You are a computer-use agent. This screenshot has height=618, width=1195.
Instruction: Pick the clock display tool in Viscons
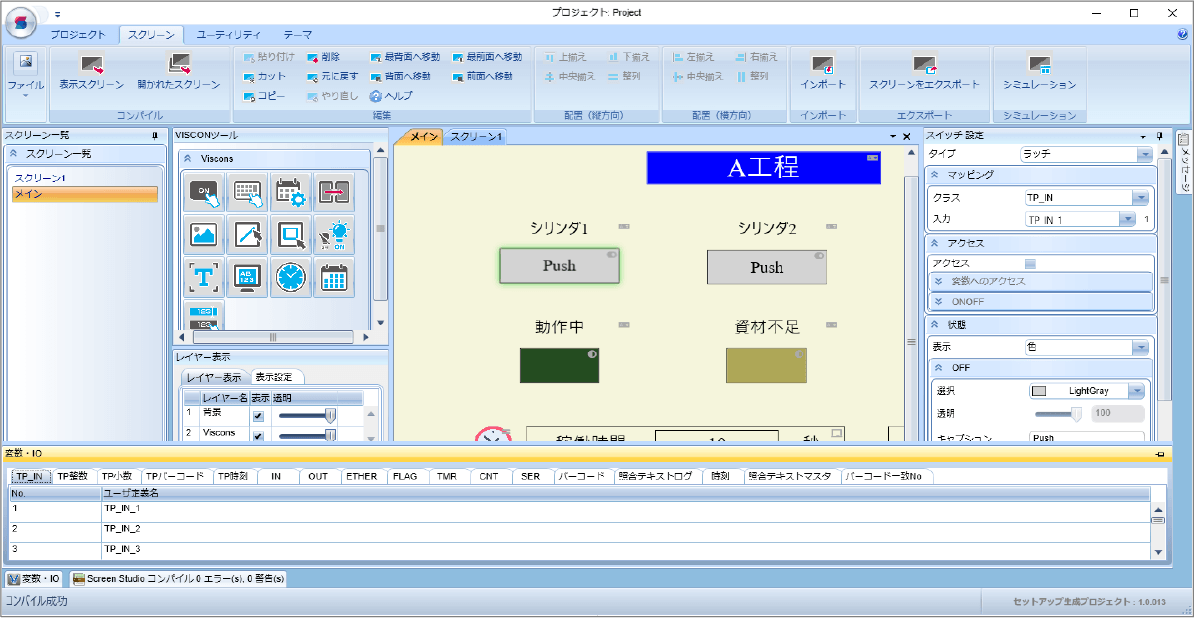[x=290, y=277]
